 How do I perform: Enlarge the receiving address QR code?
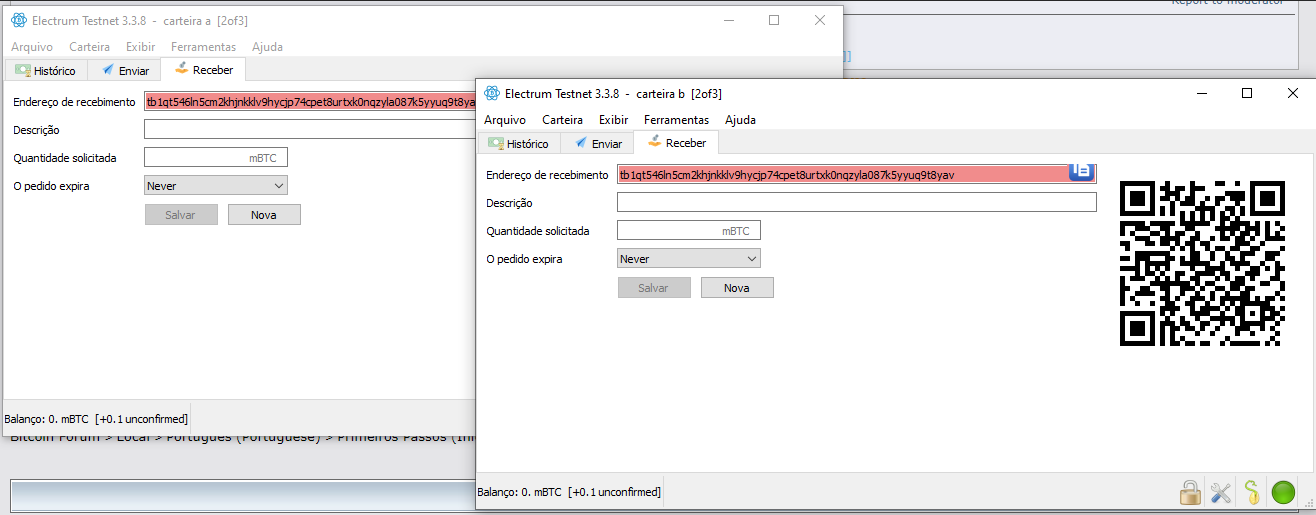click(x=1201, y=263)
